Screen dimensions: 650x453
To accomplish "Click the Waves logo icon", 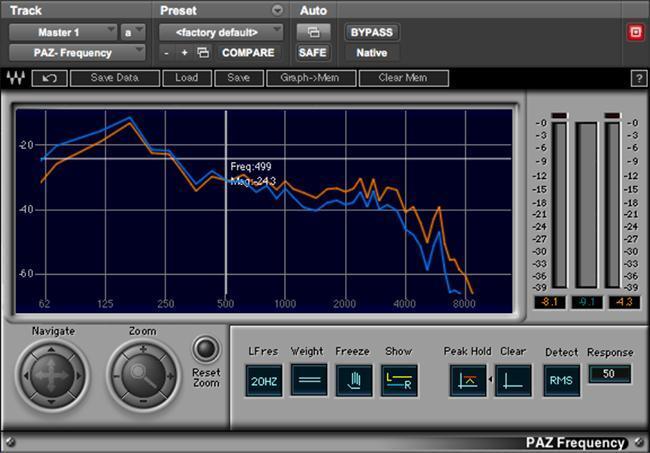I will pyautogui.click(x=16, y=78).
